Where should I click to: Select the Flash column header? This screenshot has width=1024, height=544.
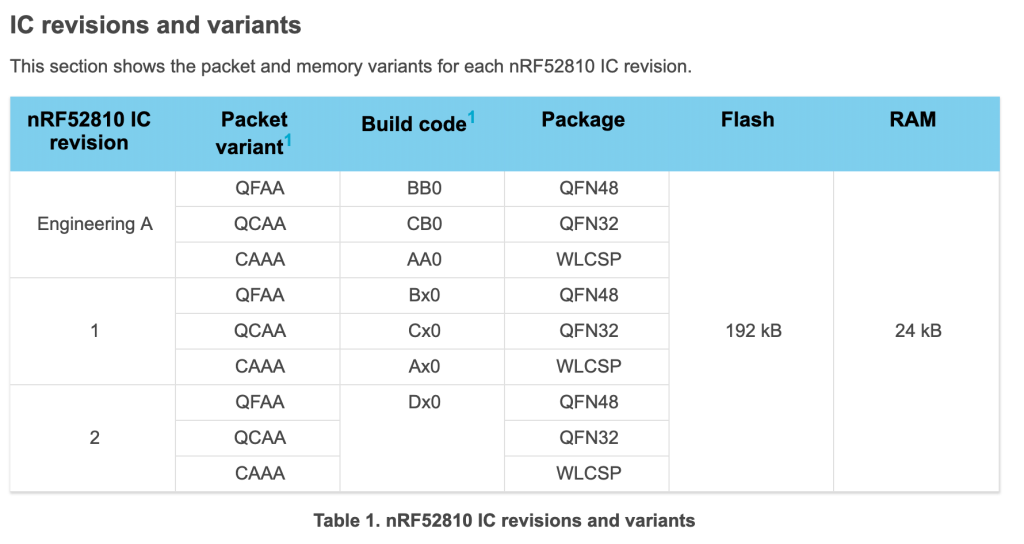(x=748, y=120)
